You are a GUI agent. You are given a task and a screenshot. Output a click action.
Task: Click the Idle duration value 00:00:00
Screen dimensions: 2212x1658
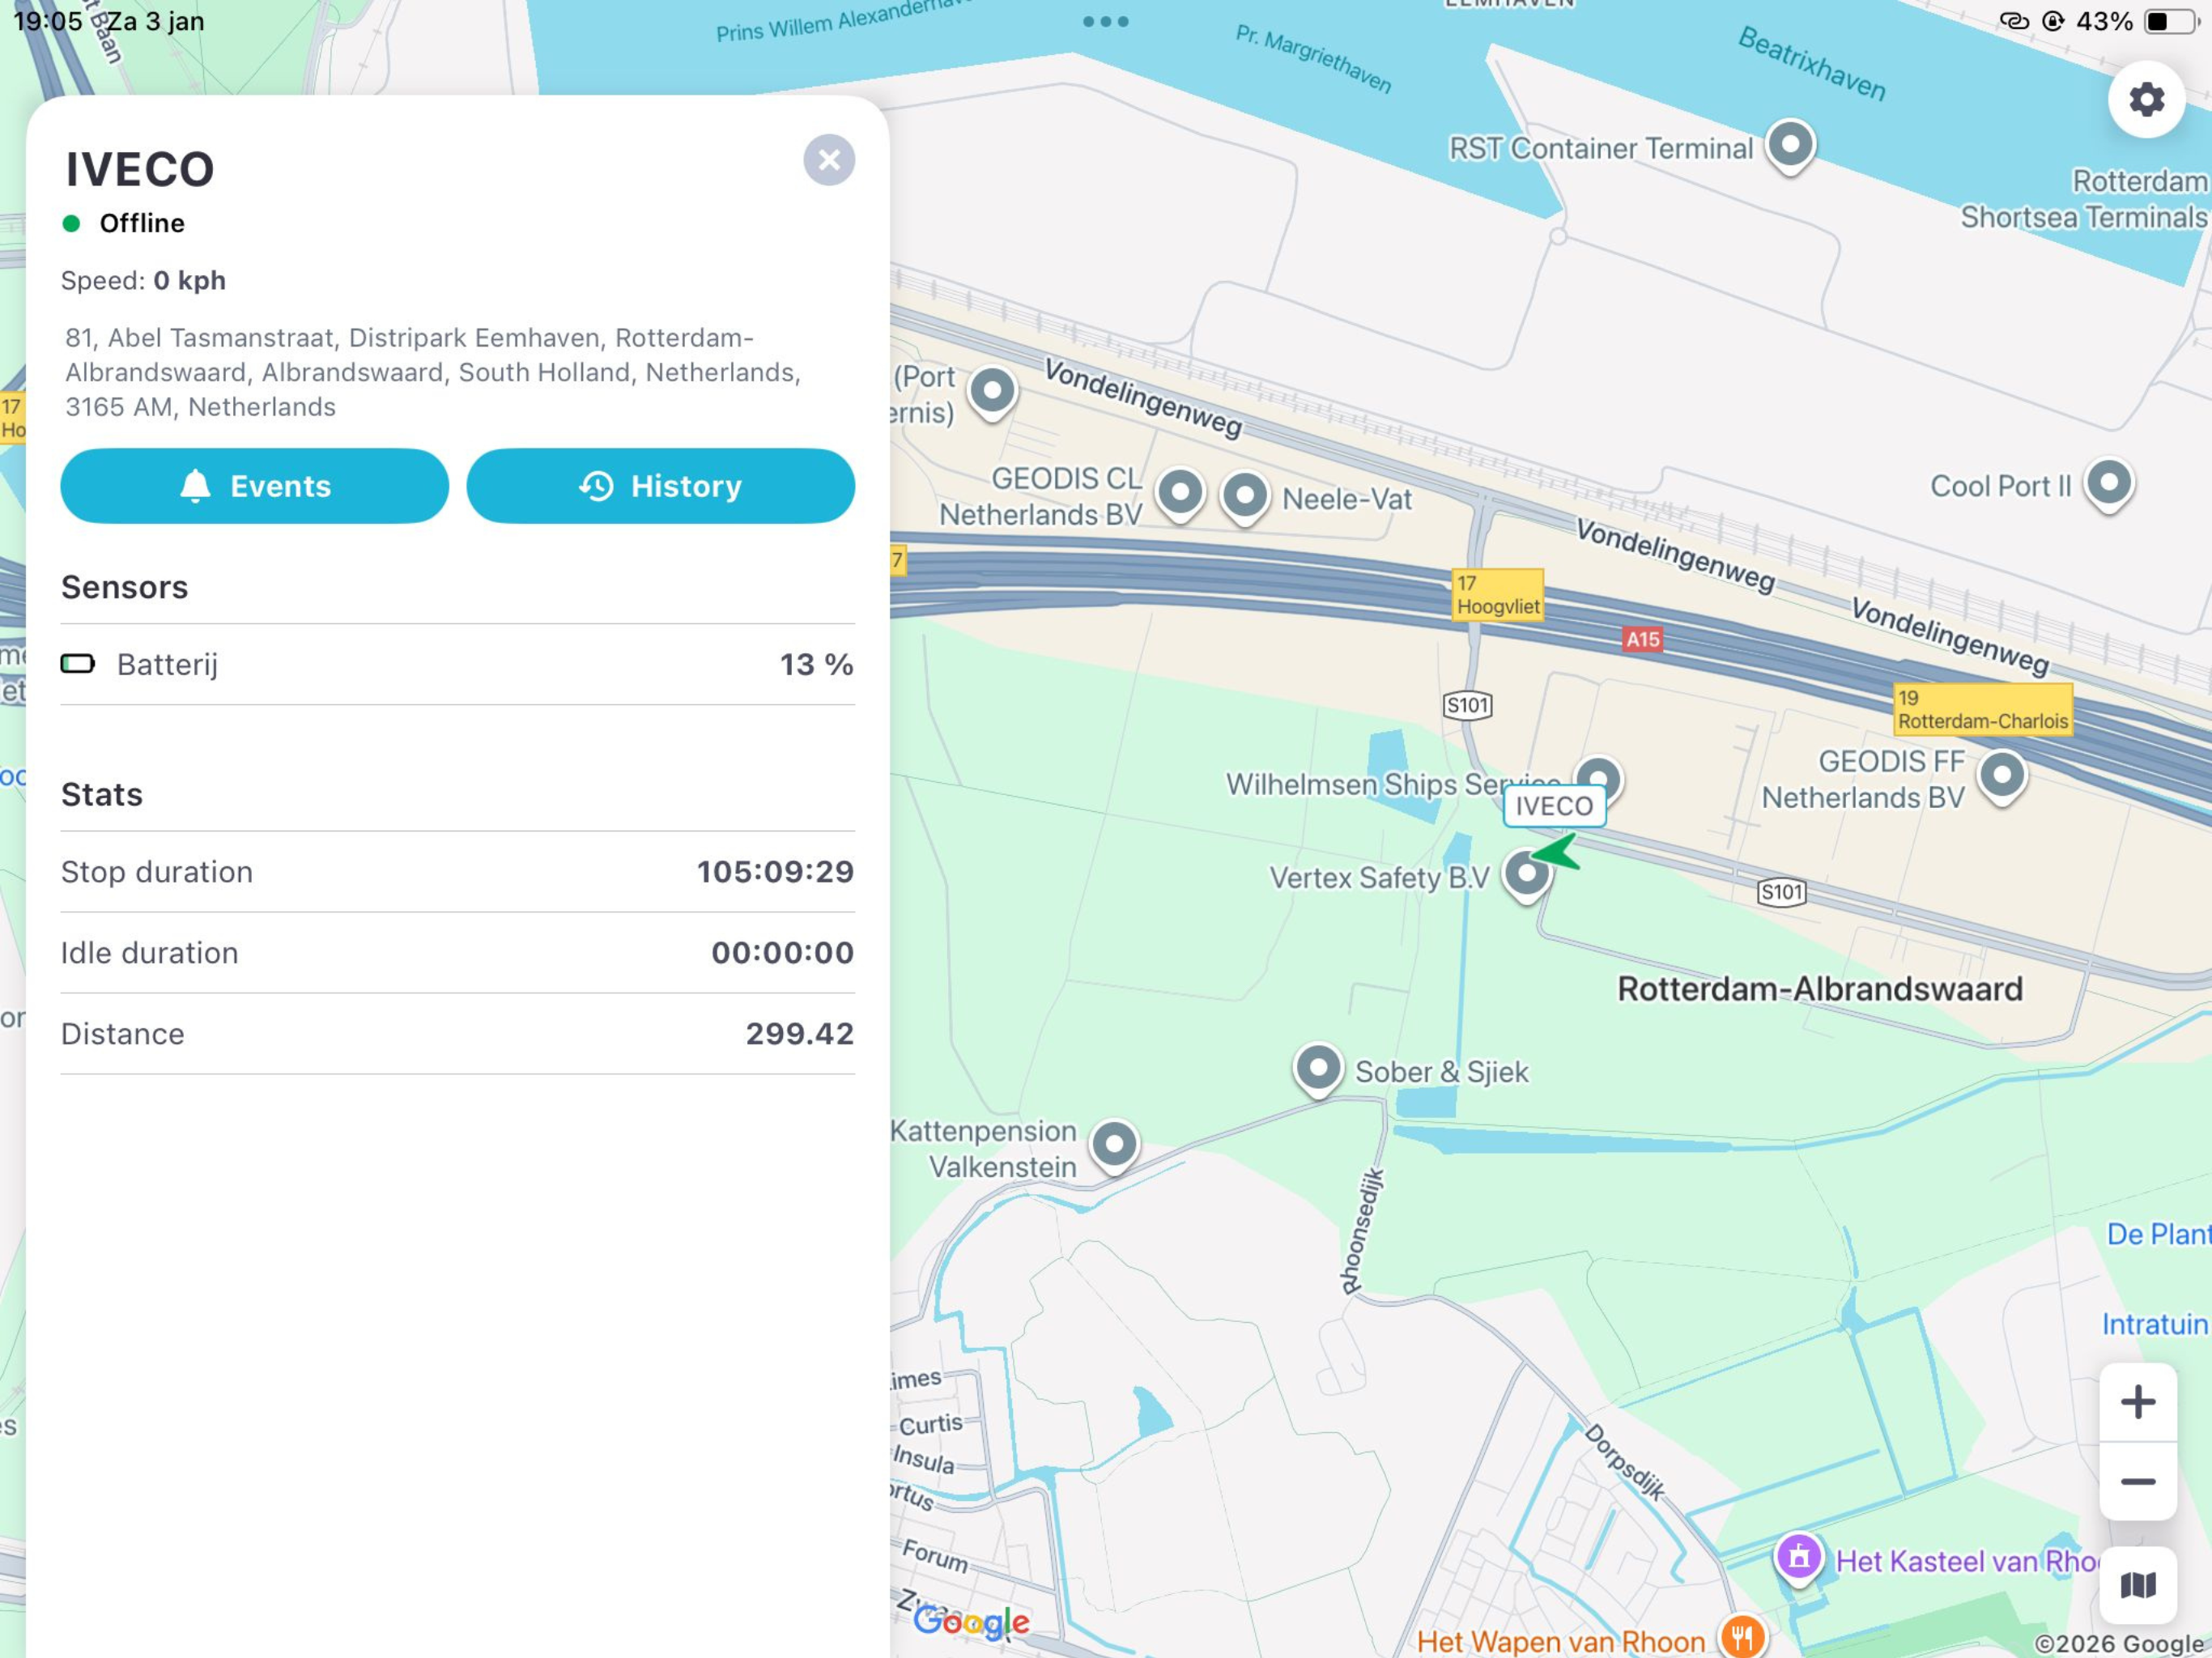click(782, 953)
